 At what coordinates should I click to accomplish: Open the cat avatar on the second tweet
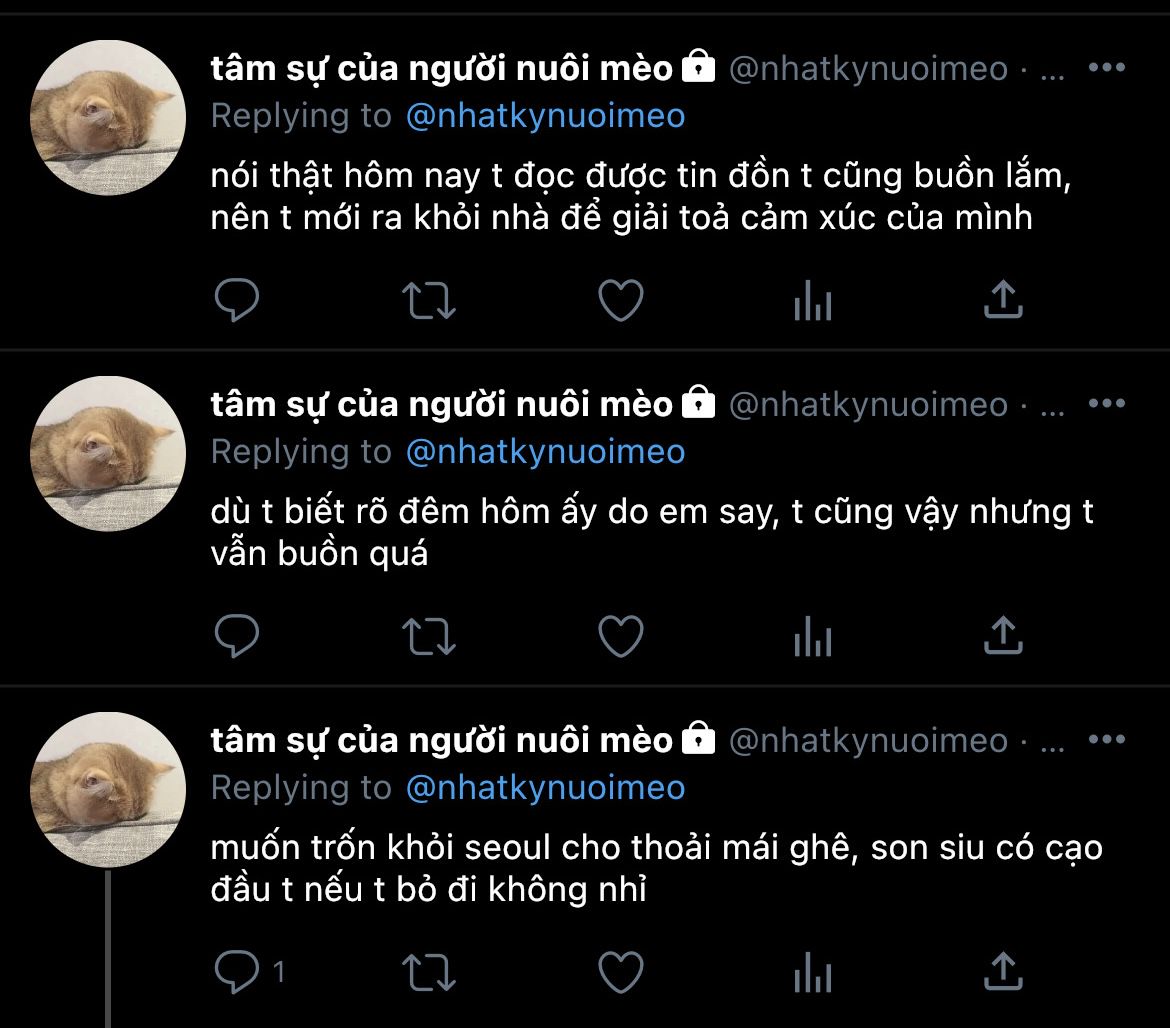click(x=109, y=453)
